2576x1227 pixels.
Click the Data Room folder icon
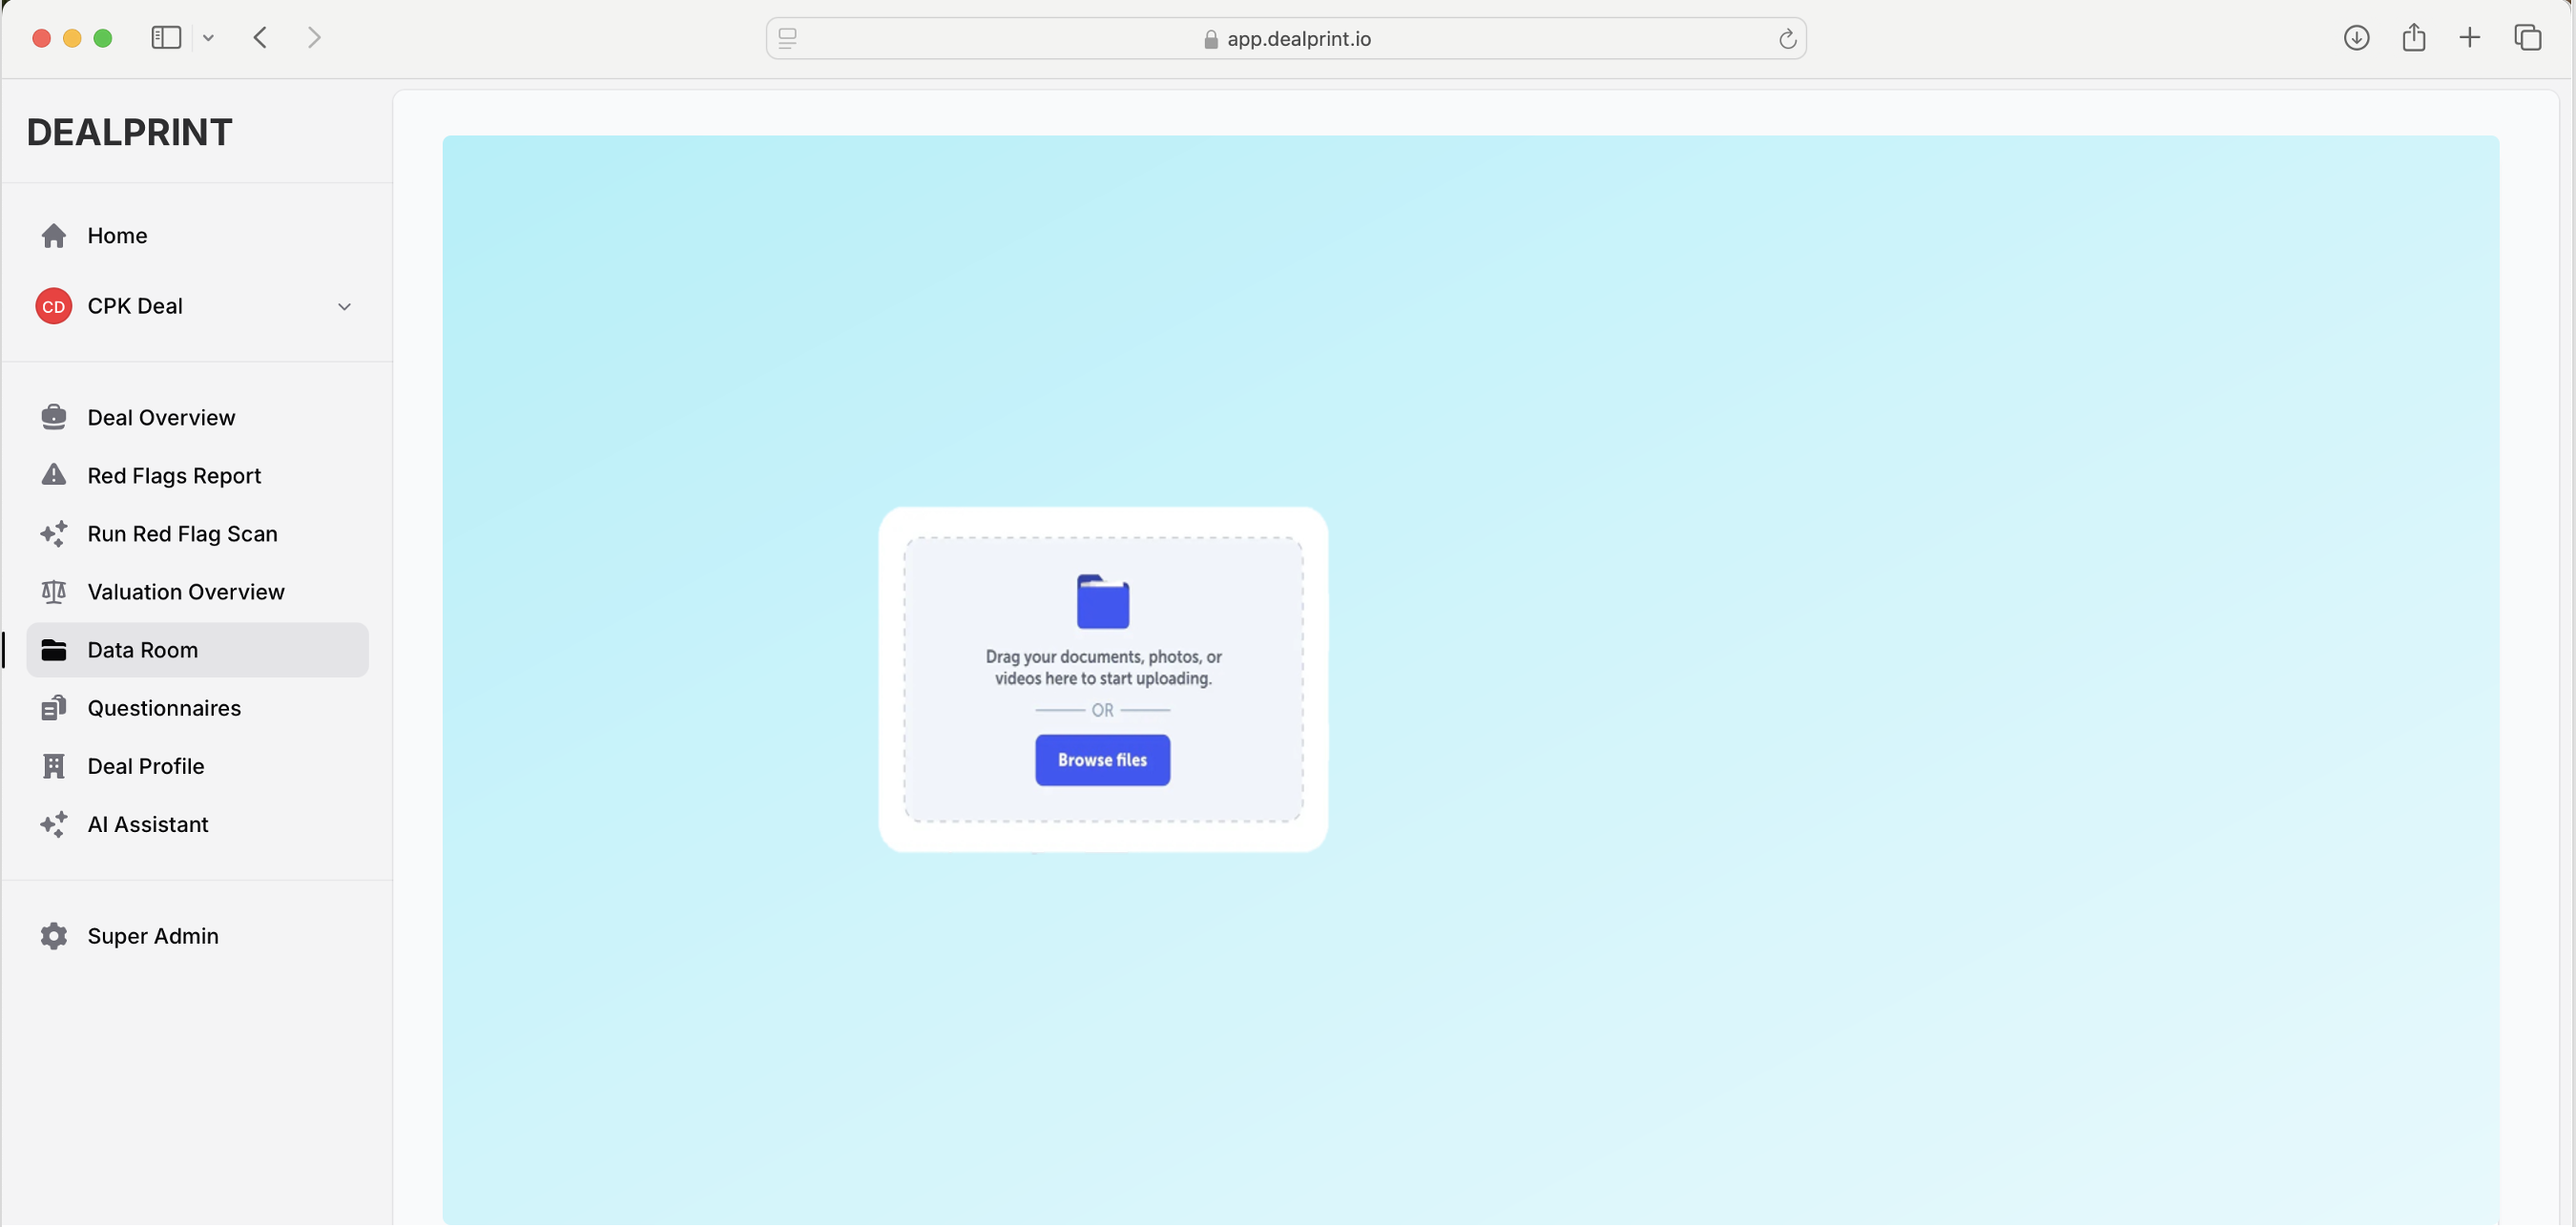click(54, 649)
